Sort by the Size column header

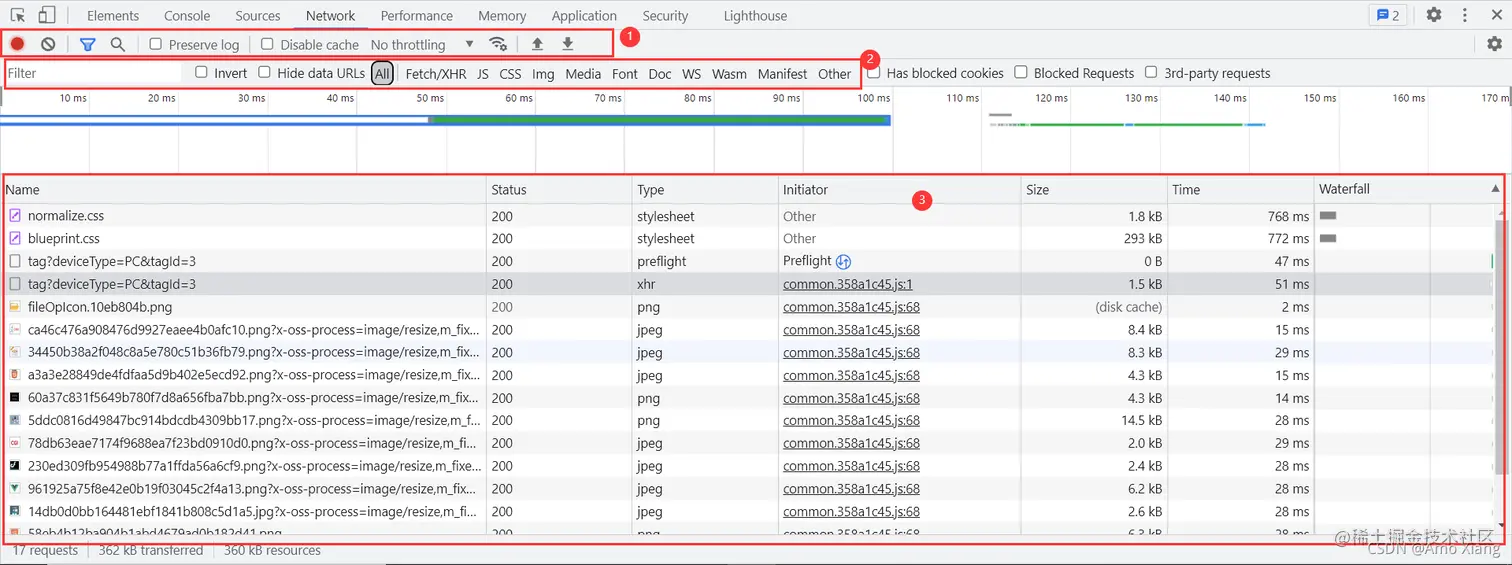coord(1095,189)
